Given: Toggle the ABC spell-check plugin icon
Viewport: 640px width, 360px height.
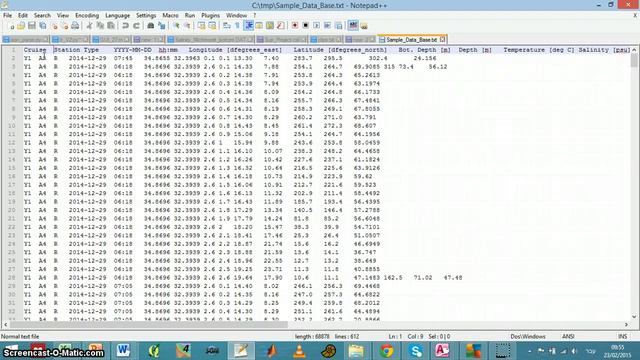Looking at the screenshot, I should [353, 25].
